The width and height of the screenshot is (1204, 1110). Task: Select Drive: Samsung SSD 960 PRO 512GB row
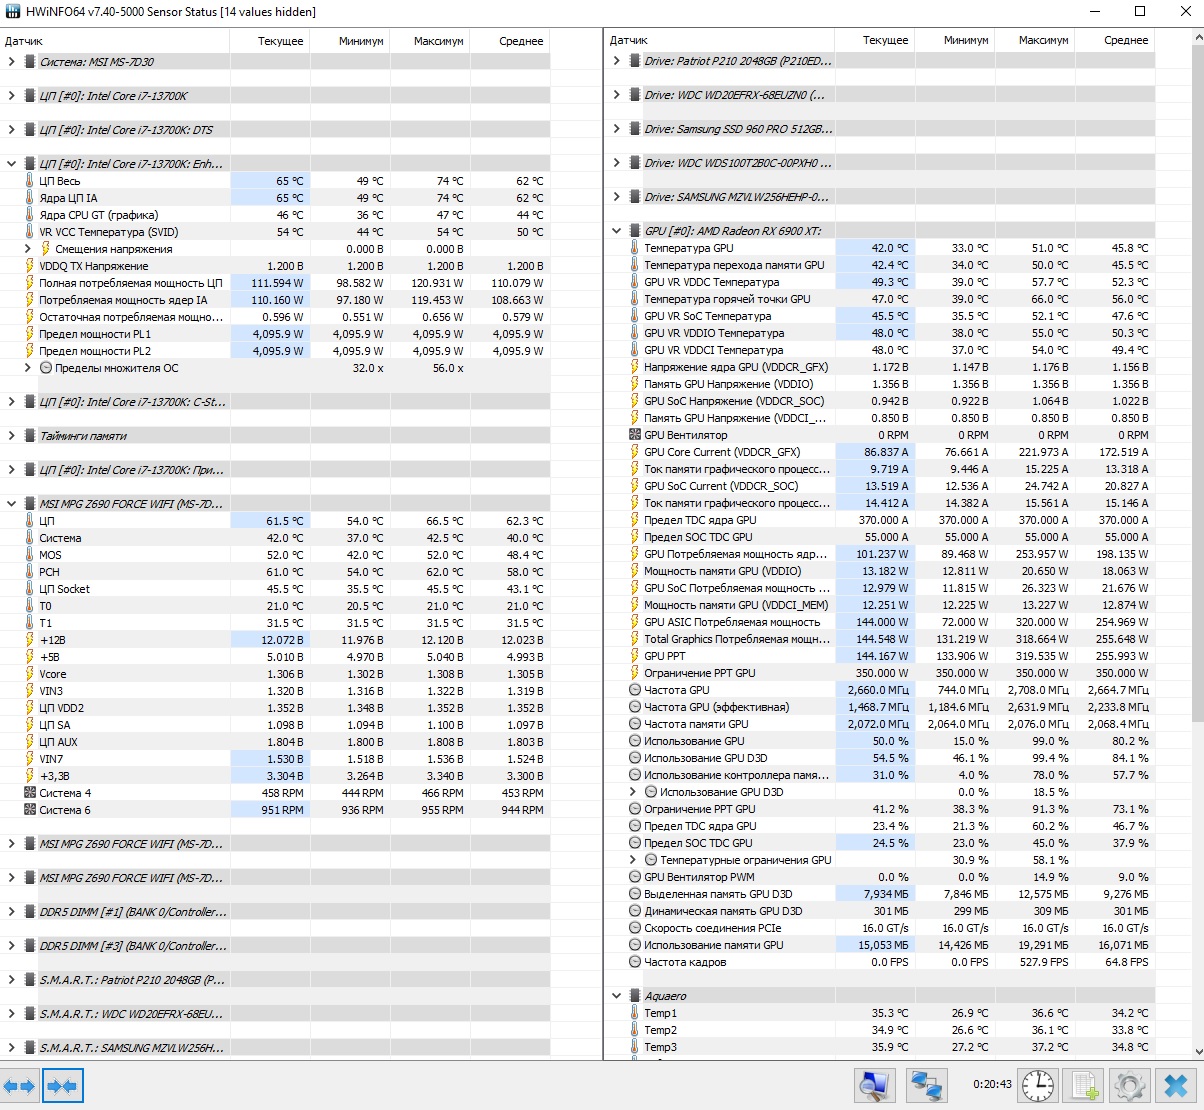click(x=880, y=129)
